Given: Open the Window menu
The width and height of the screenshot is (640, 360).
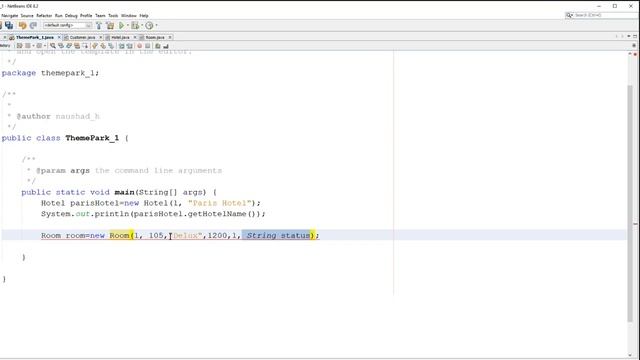Looking at the screenshot, I should (129, 16).
